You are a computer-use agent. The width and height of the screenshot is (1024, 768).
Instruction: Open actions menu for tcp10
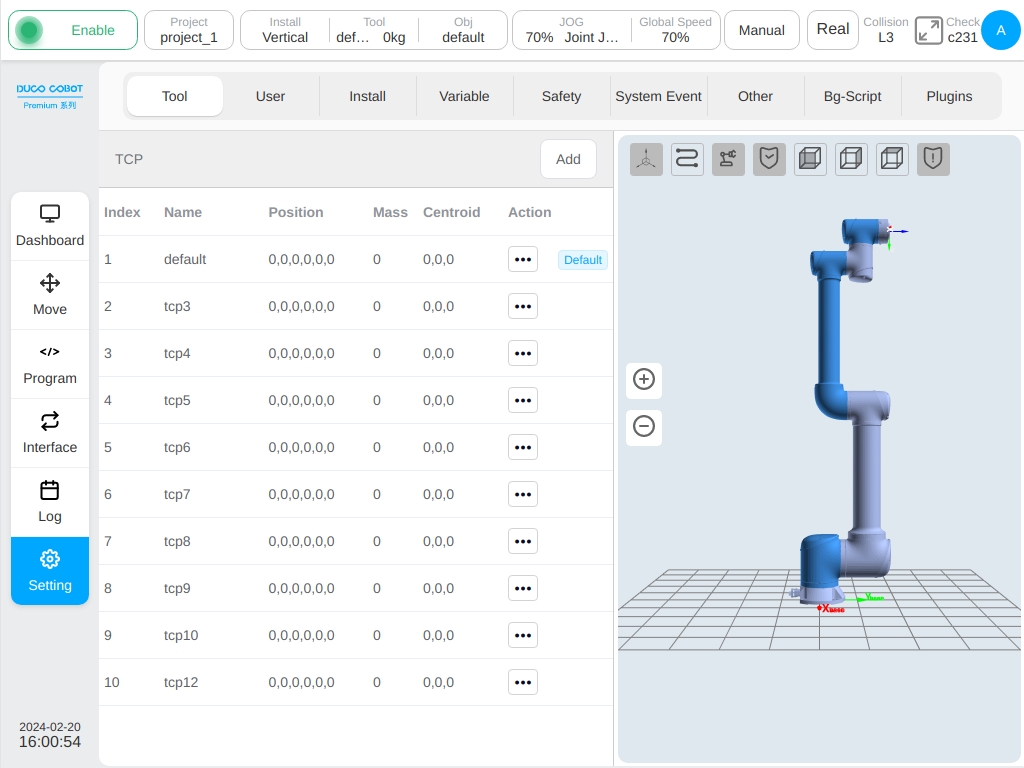click(522, 635)
